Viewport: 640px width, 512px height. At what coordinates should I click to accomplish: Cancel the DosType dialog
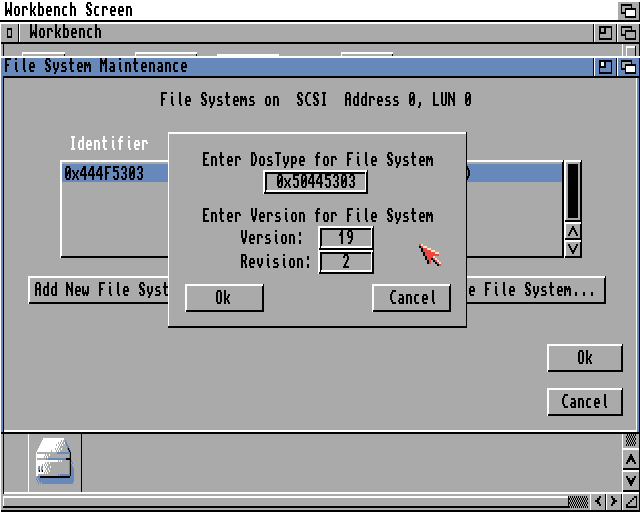tap(411, 298)
